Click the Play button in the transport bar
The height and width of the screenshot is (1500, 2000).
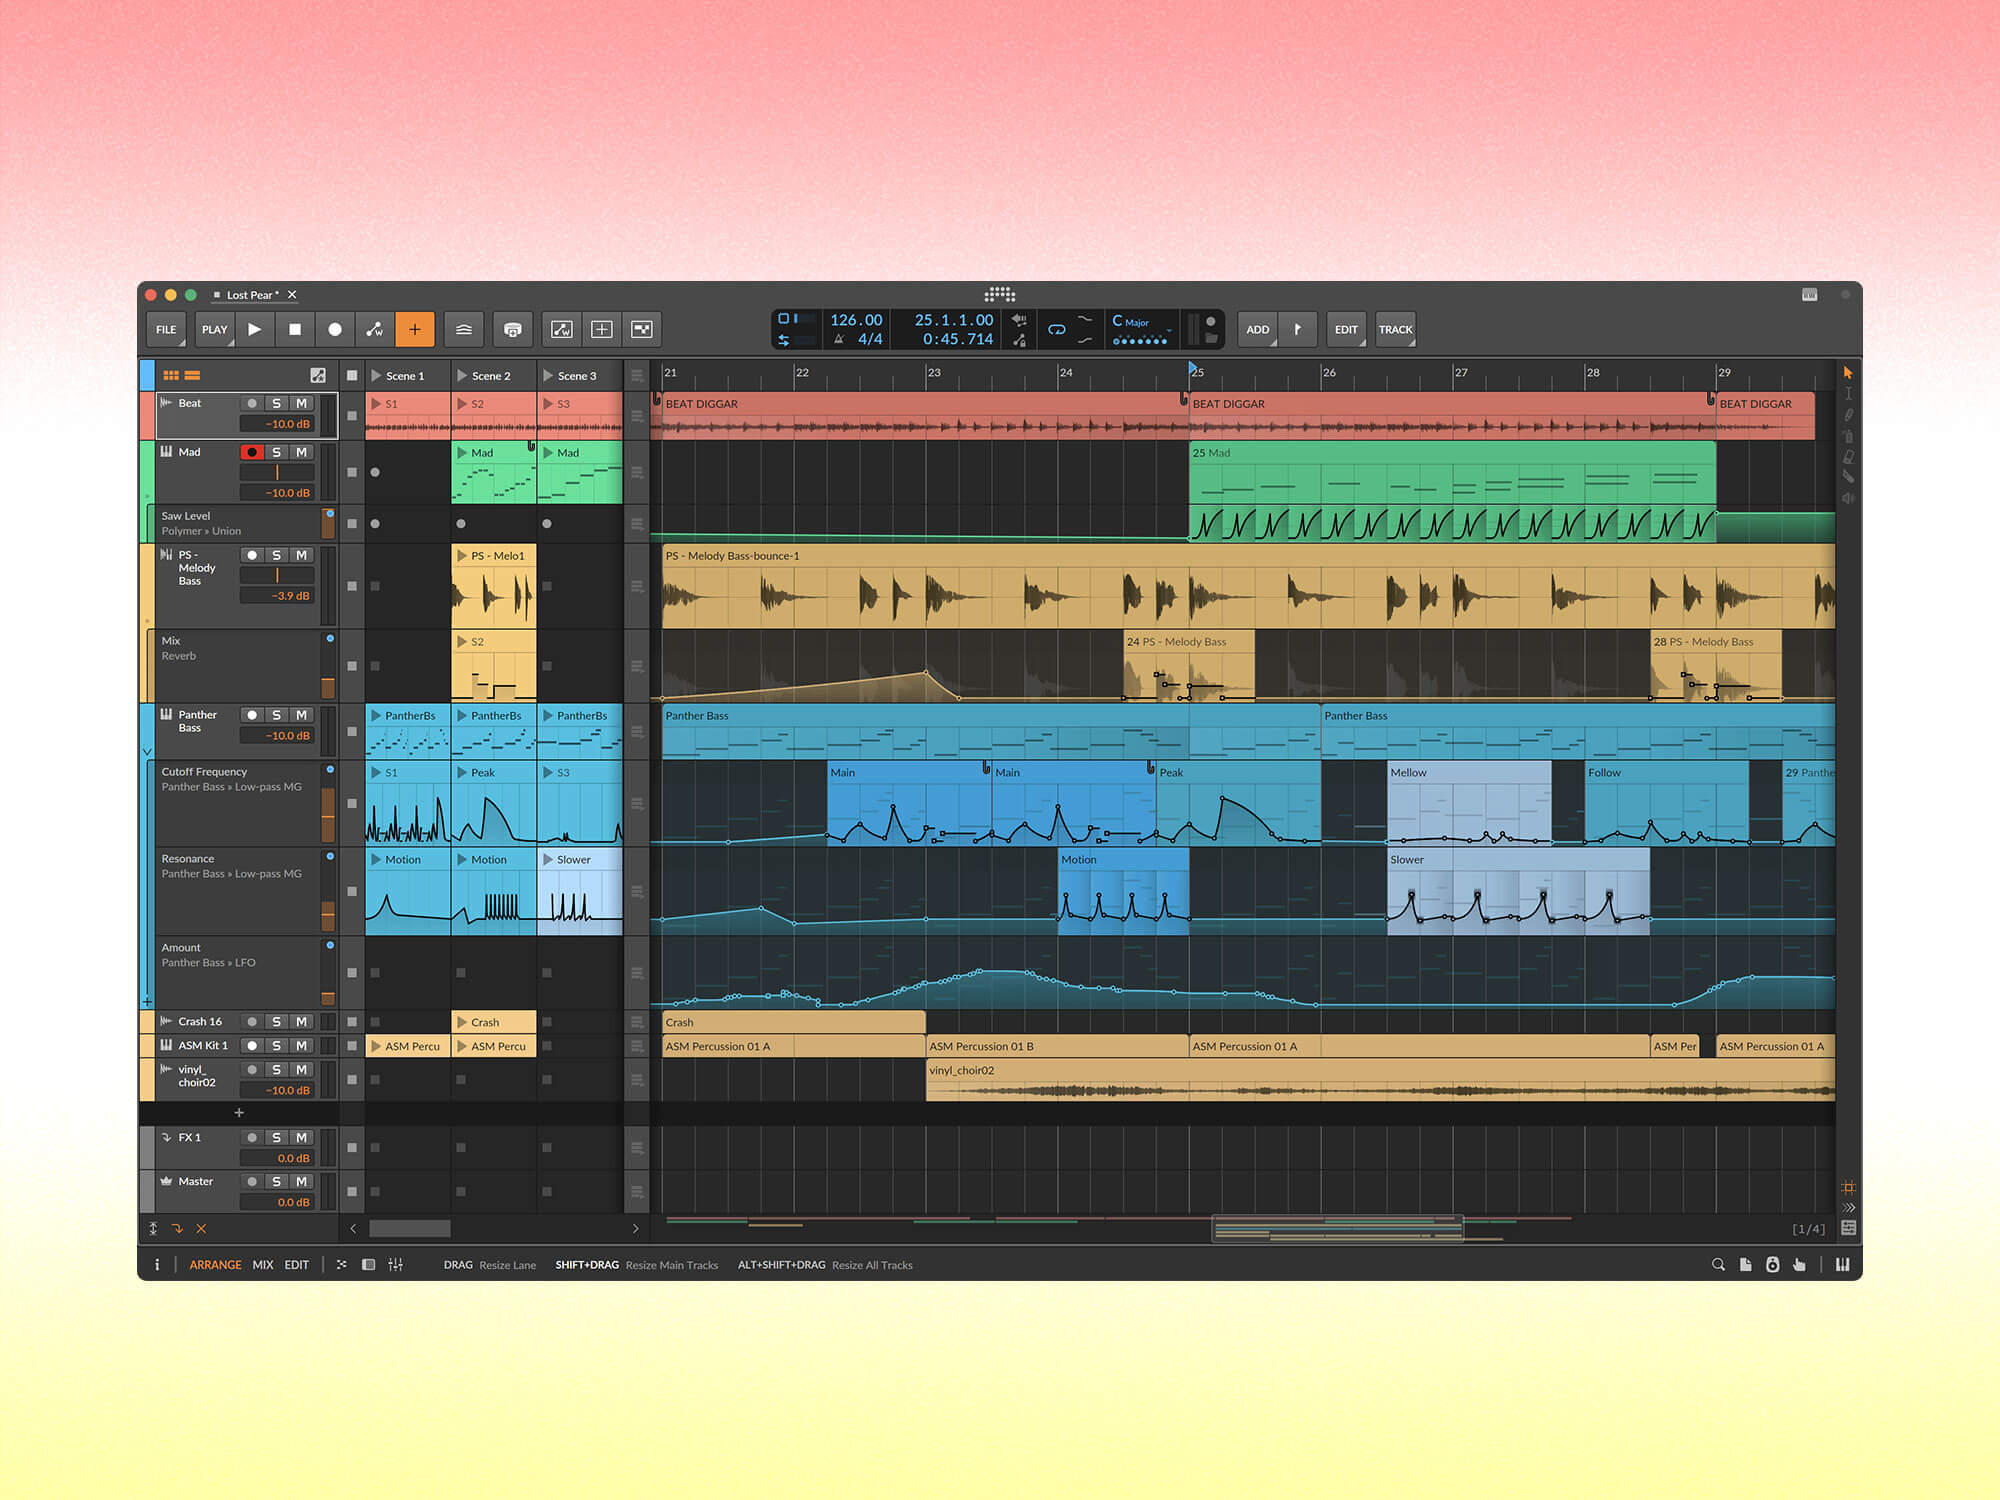[x=255, y=329]
